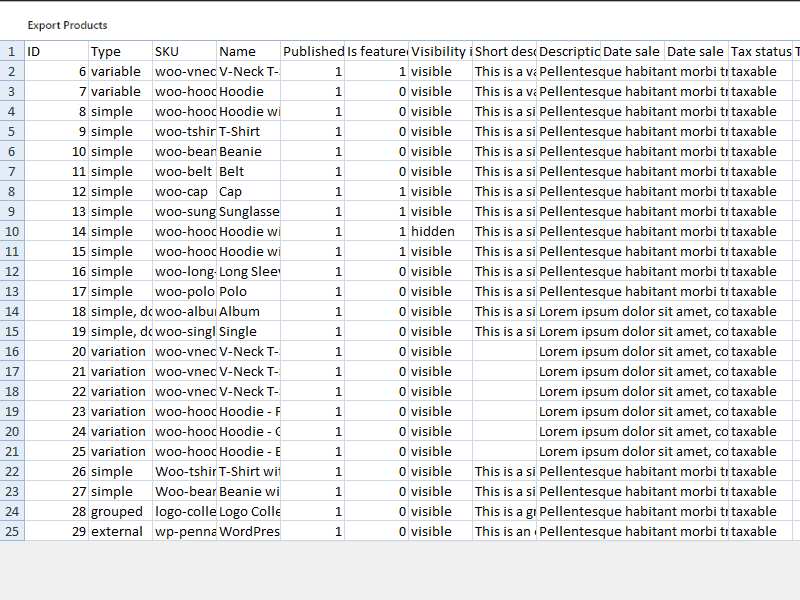Click row header number 25
The height and width of the screenshot is (600, 800).
(x=12, y=531)
